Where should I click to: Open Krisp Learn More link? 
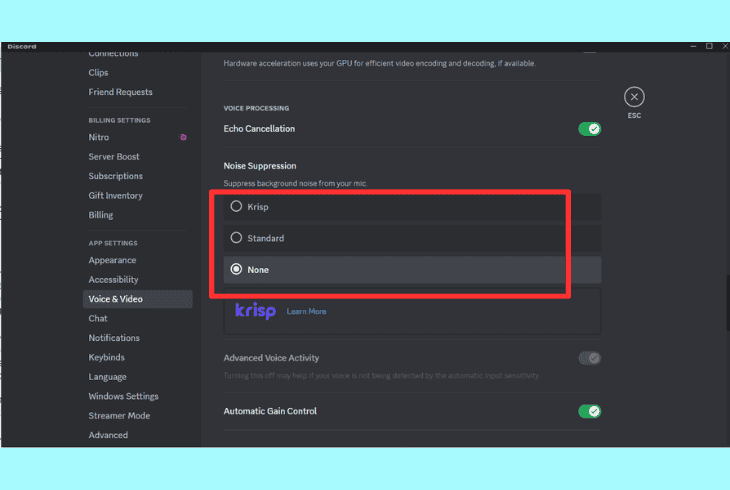coord(306,312)
